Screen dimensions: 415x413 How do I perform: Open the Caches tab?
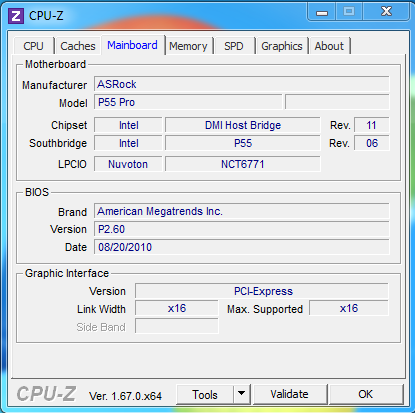(78, 46)
